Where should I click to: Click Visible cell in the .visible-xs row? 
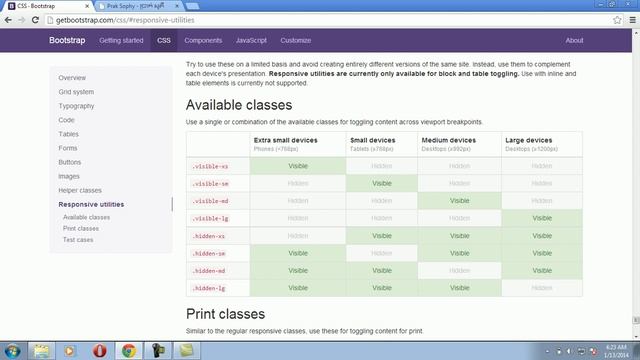(298, 166)
